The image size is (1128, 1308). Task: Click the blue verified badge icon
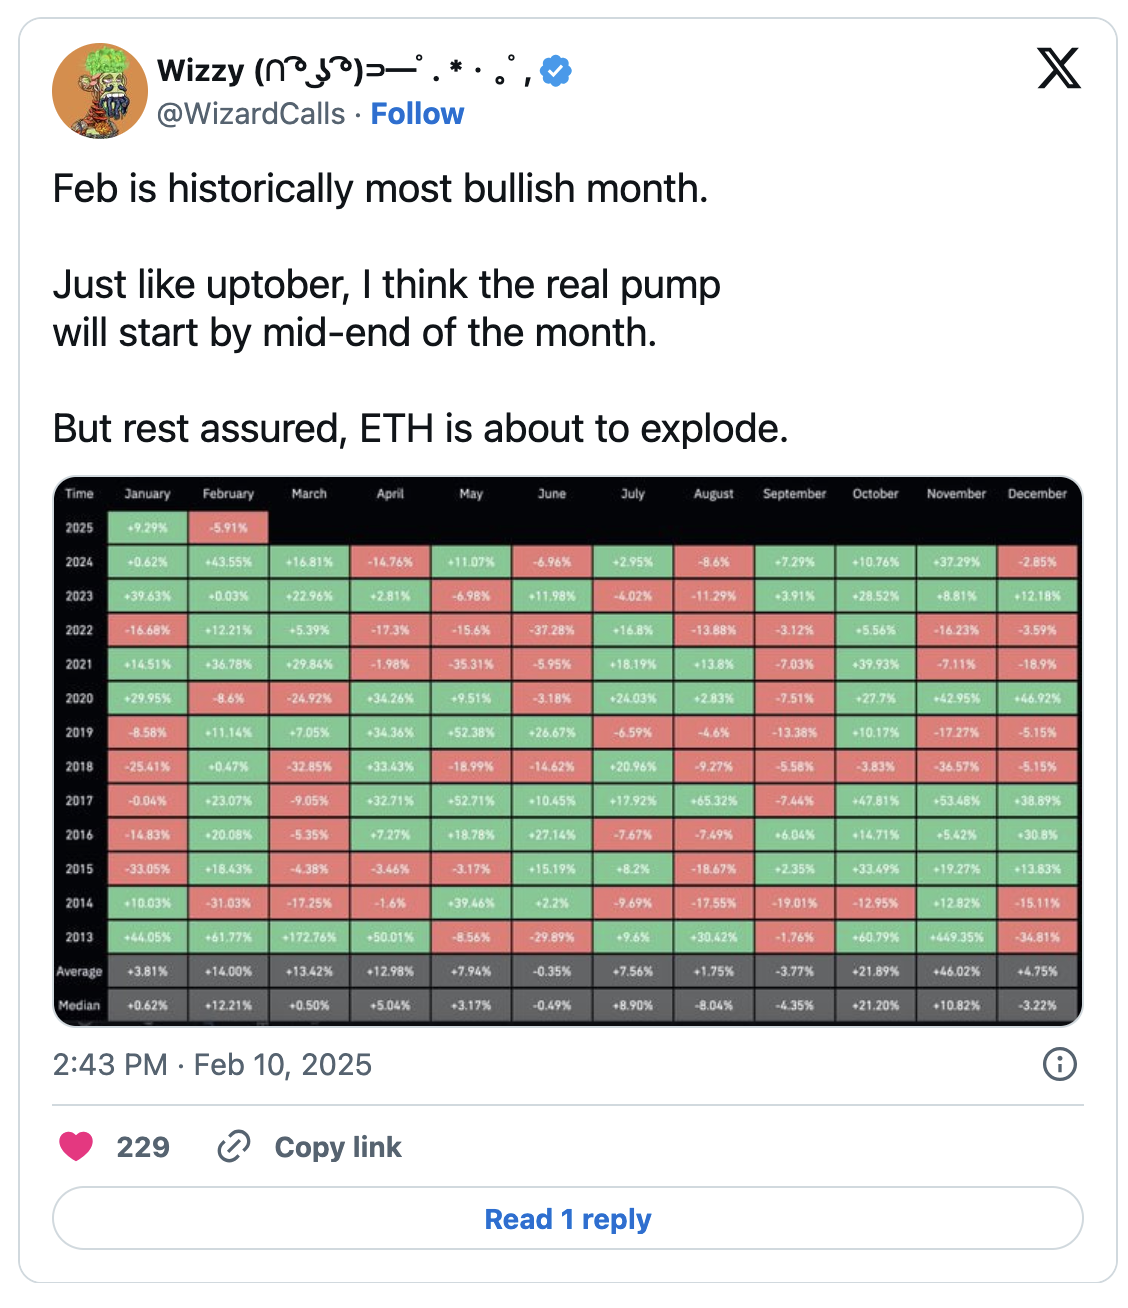click(x=556, y=71)
